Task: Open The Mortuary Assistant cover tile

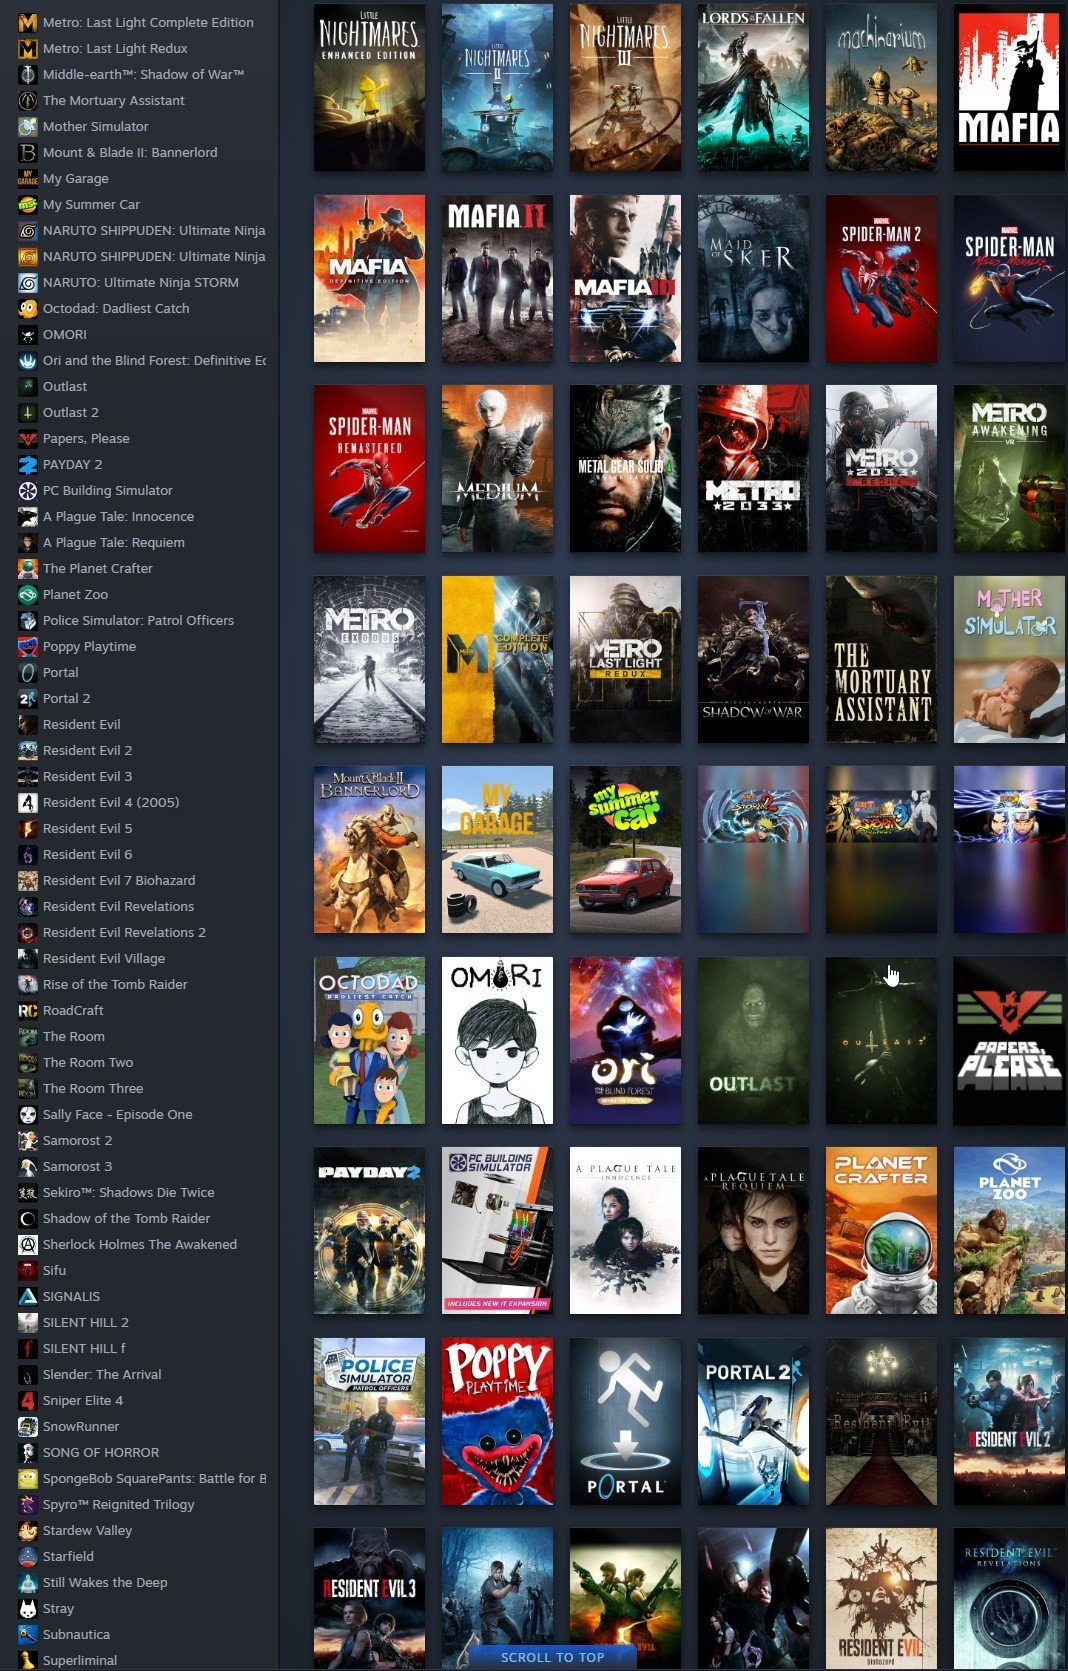Action: 881,659
